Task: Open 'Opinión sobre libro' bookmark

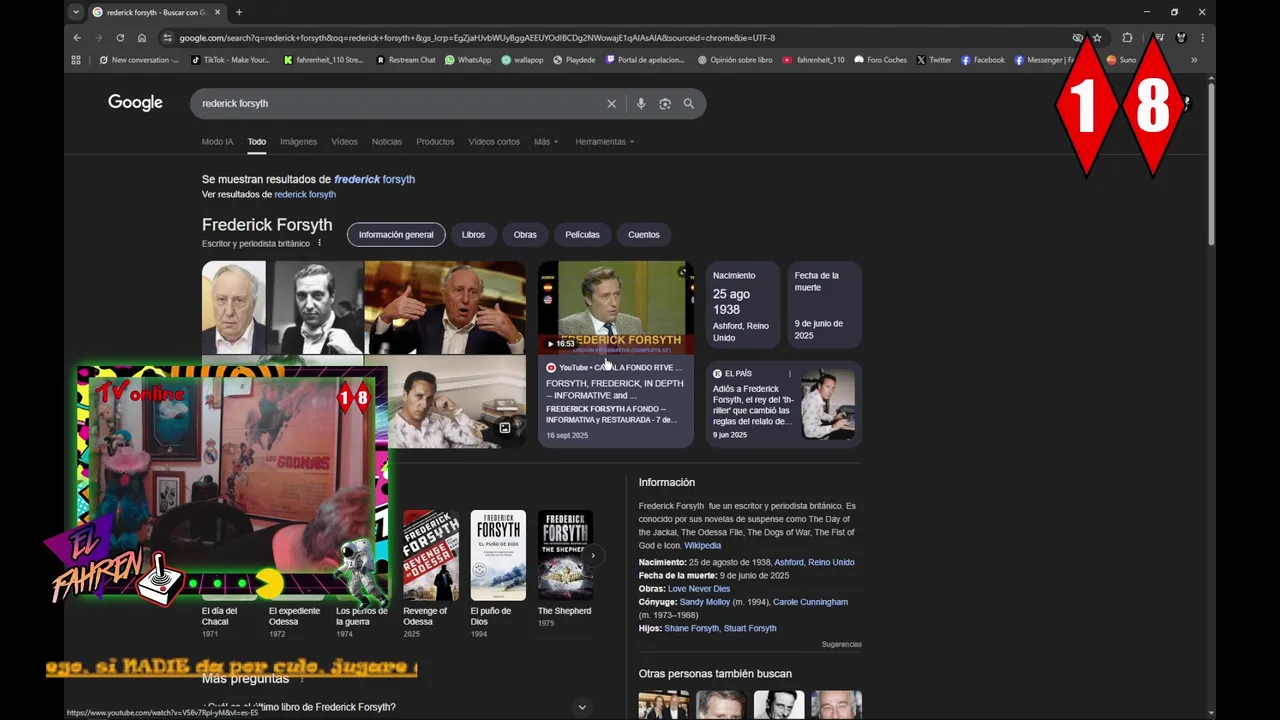Action: pyautogui.click(x=735, y=60)
